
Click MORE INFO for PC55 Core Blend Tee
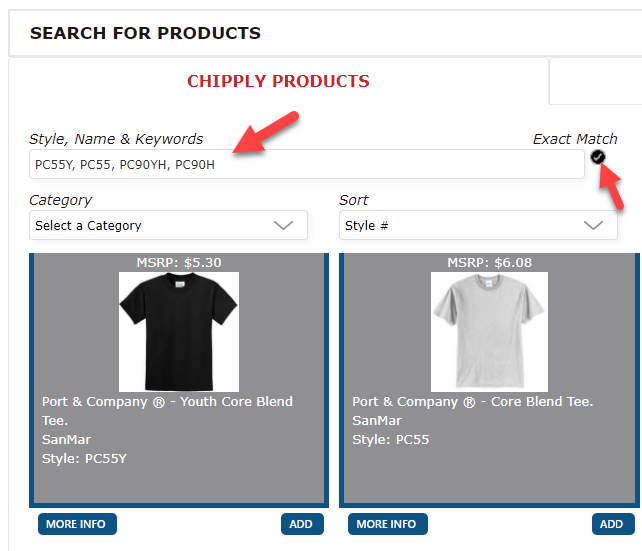click(x=388, y=524)
